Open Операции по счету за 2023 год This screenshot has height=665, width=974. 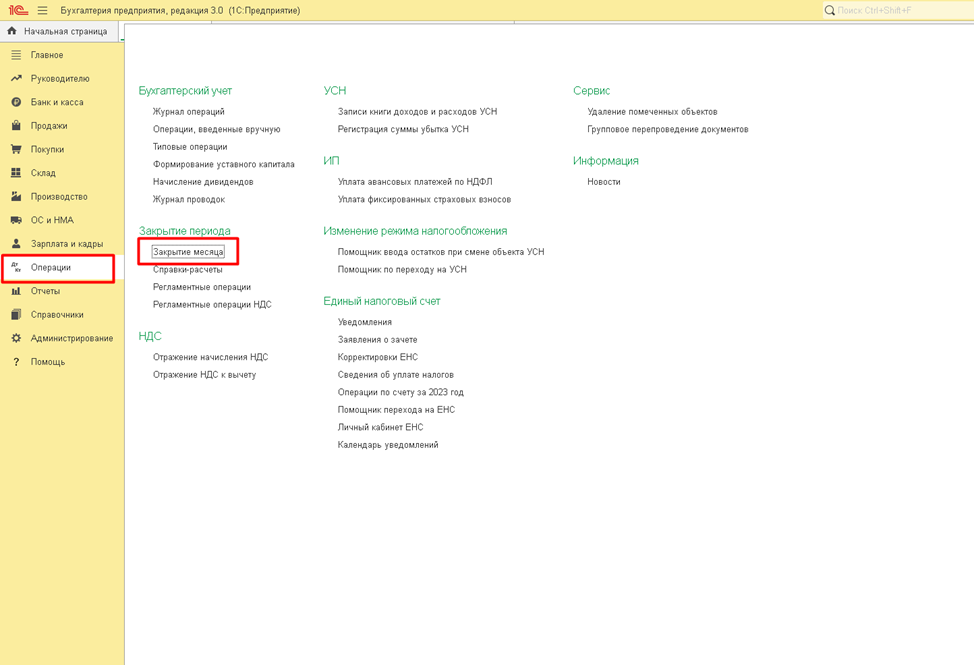point(401,392)
